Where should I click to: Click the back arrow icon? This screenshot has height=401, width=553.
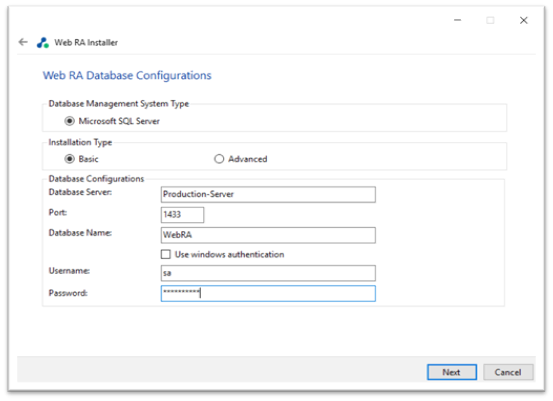(23, 42)
